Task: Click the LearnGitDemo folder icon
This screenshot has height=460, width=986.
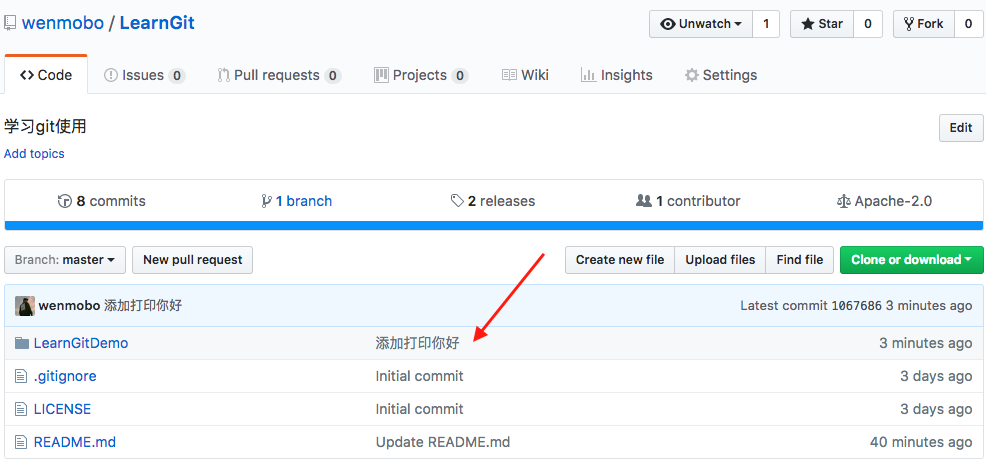Action: [x=22, y=343]
